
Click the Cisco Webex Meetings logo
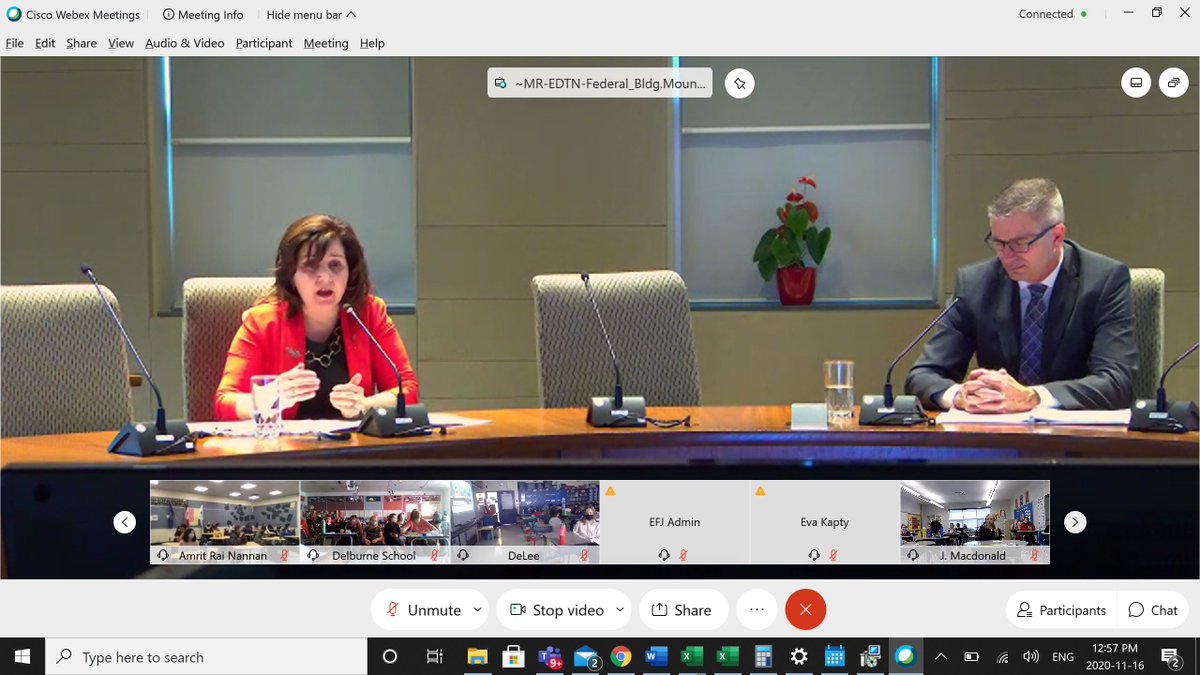coord(14,15)
